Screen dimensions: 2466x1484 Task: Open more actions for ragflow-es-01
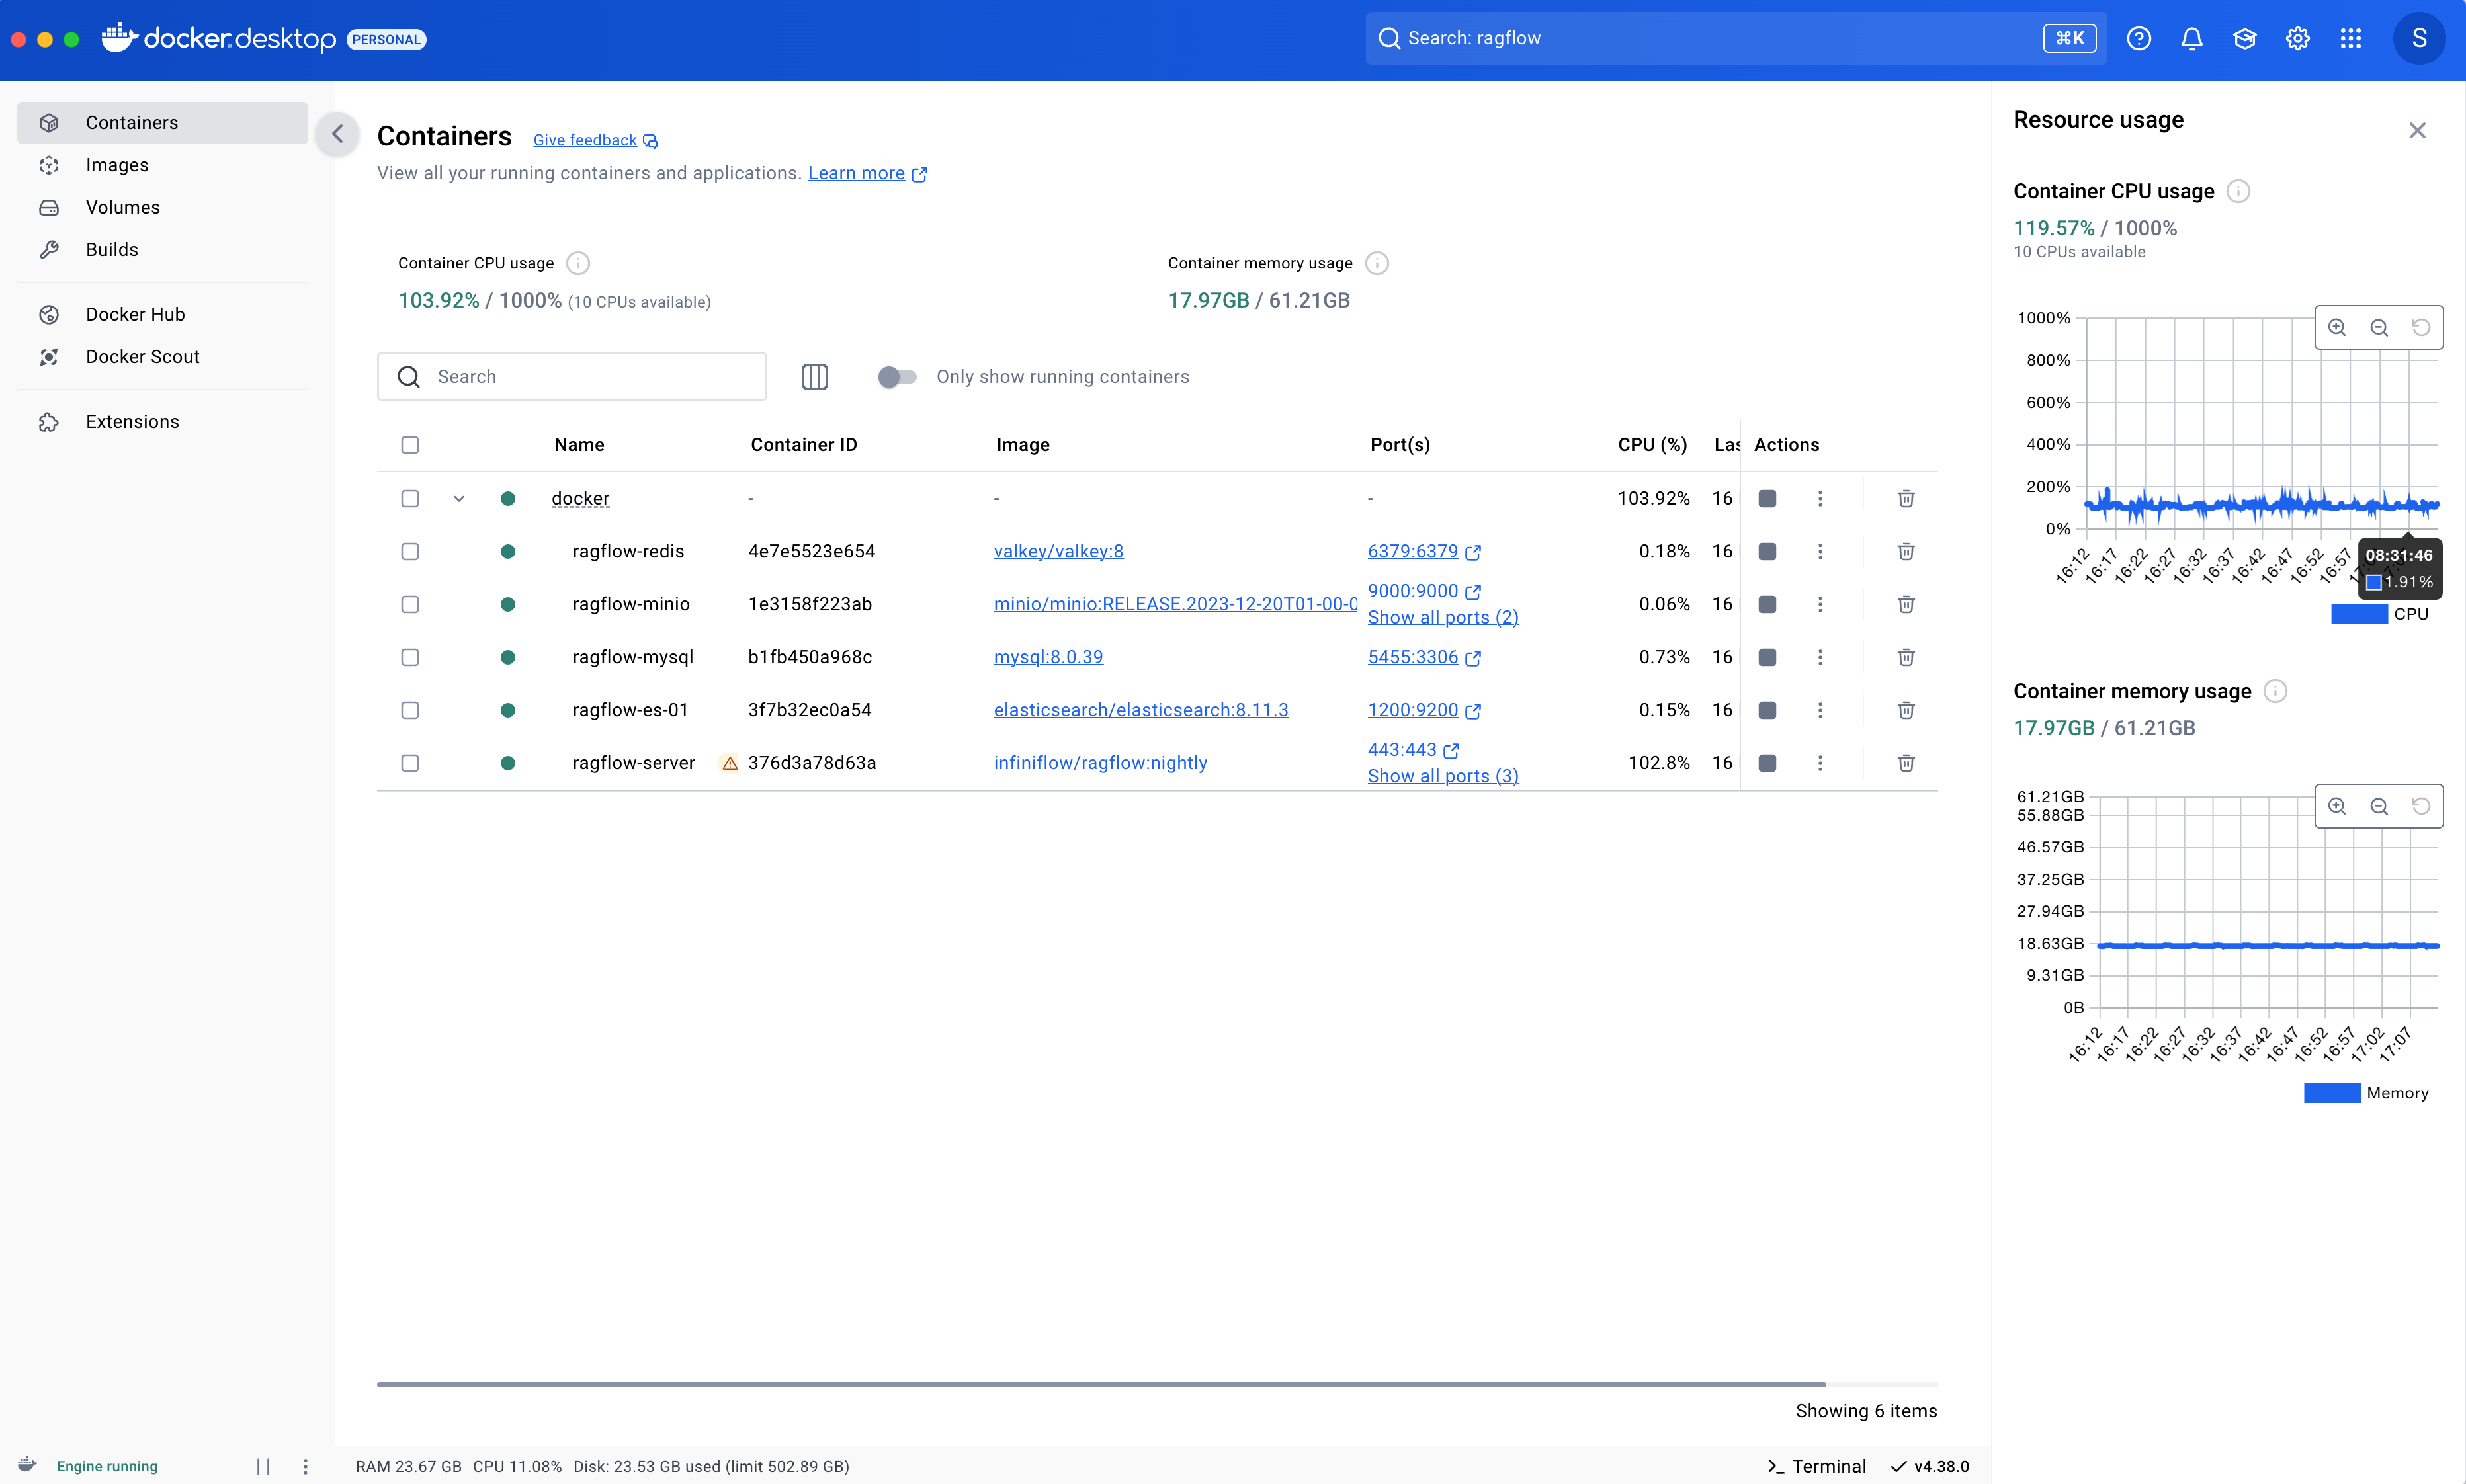(x=1820, y=710)
